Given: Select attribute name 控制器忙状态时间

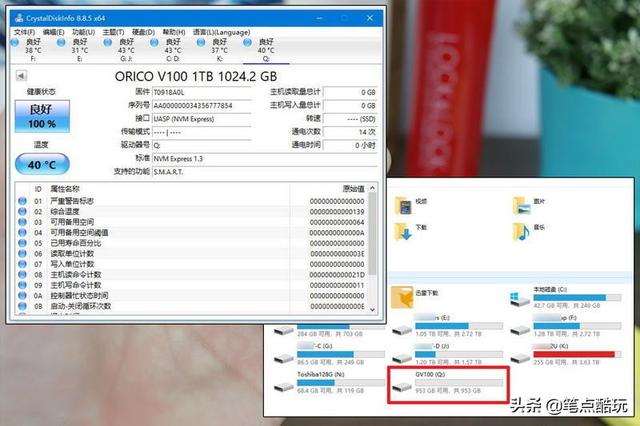Looking at the screenshot, I should point(79,295).
